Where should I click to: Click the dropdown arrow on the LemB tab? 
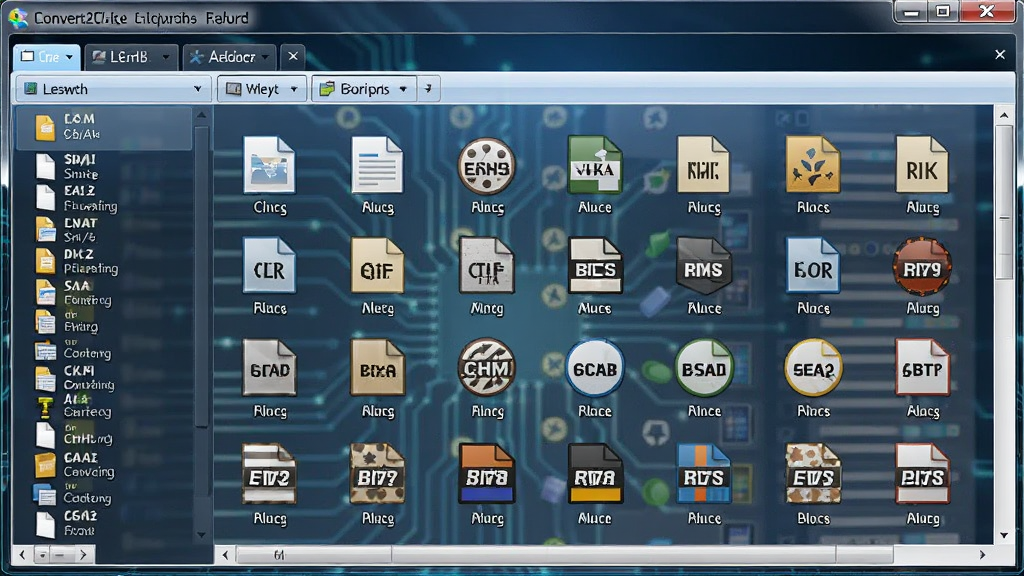coord(166,57)
